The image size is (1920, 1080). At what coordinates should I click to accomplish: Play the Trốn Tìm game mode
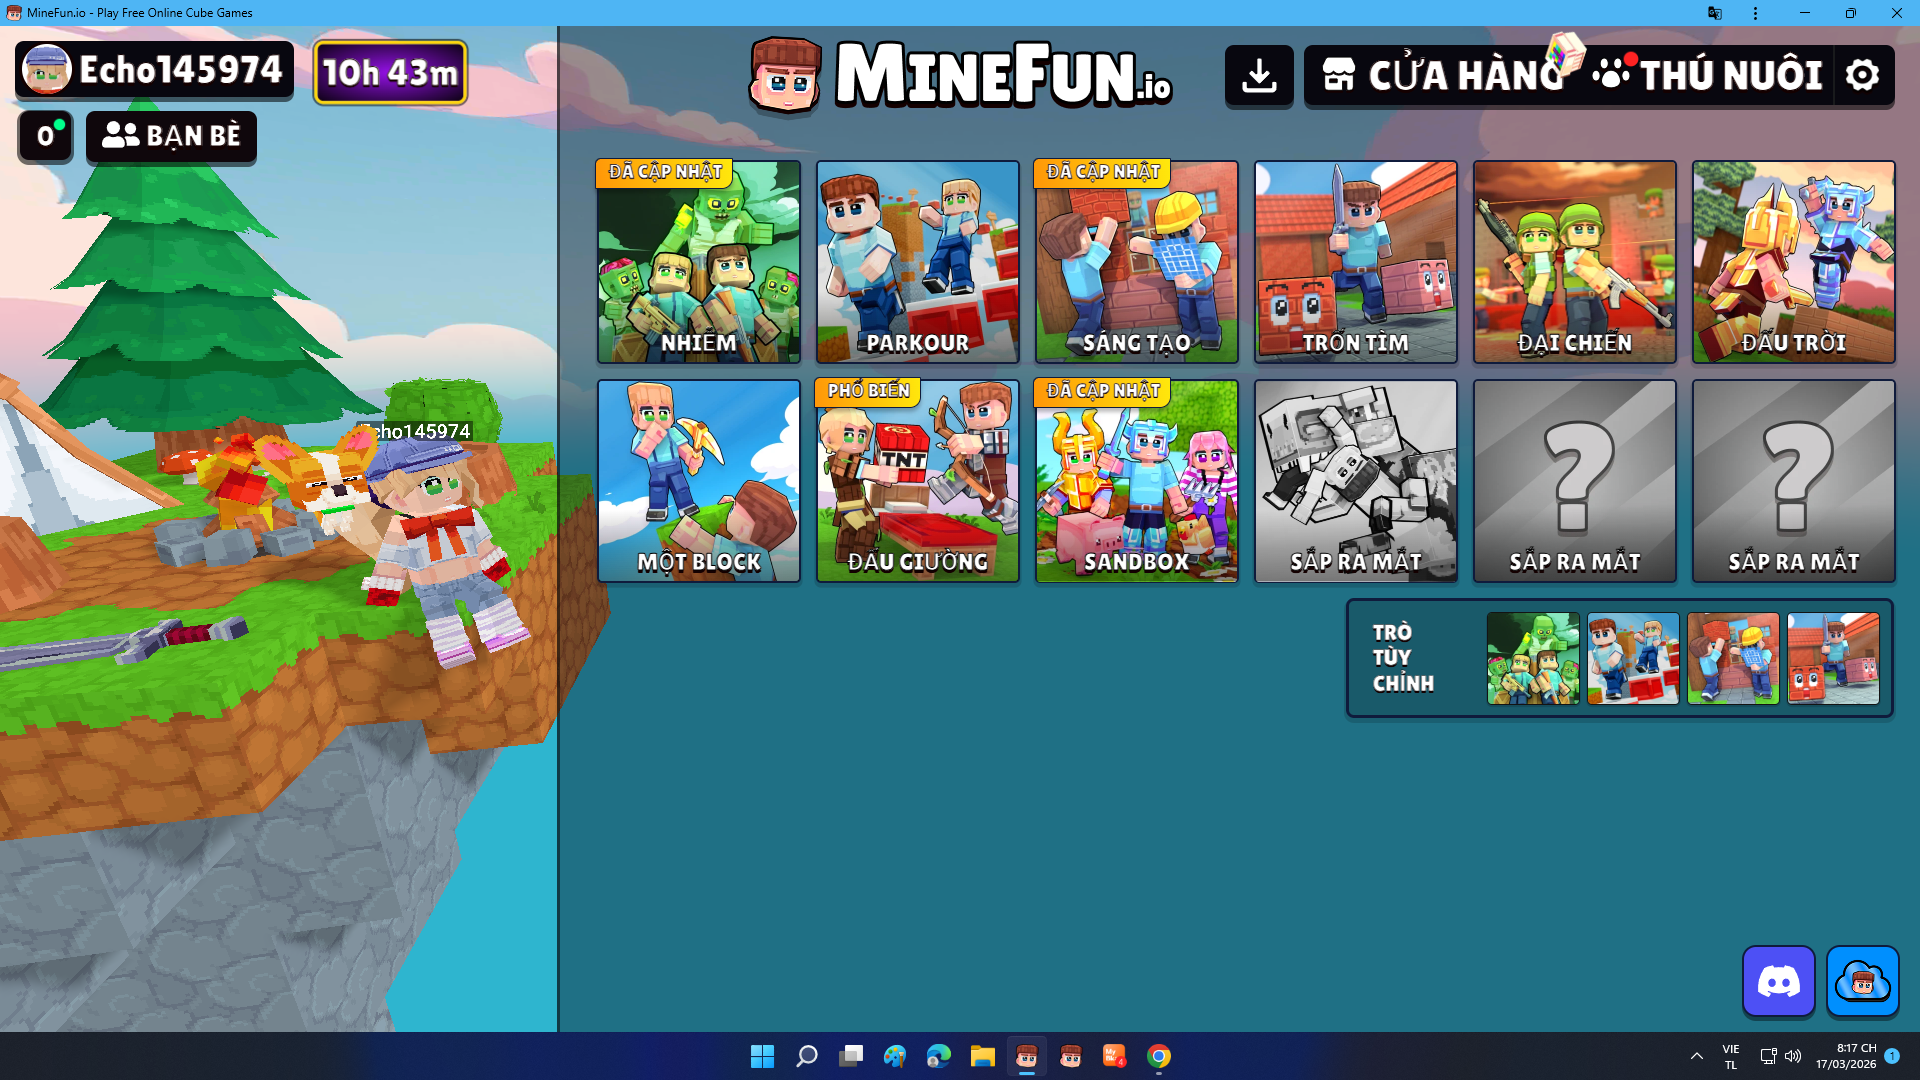pyautogui.click(x=1355, y=262)
